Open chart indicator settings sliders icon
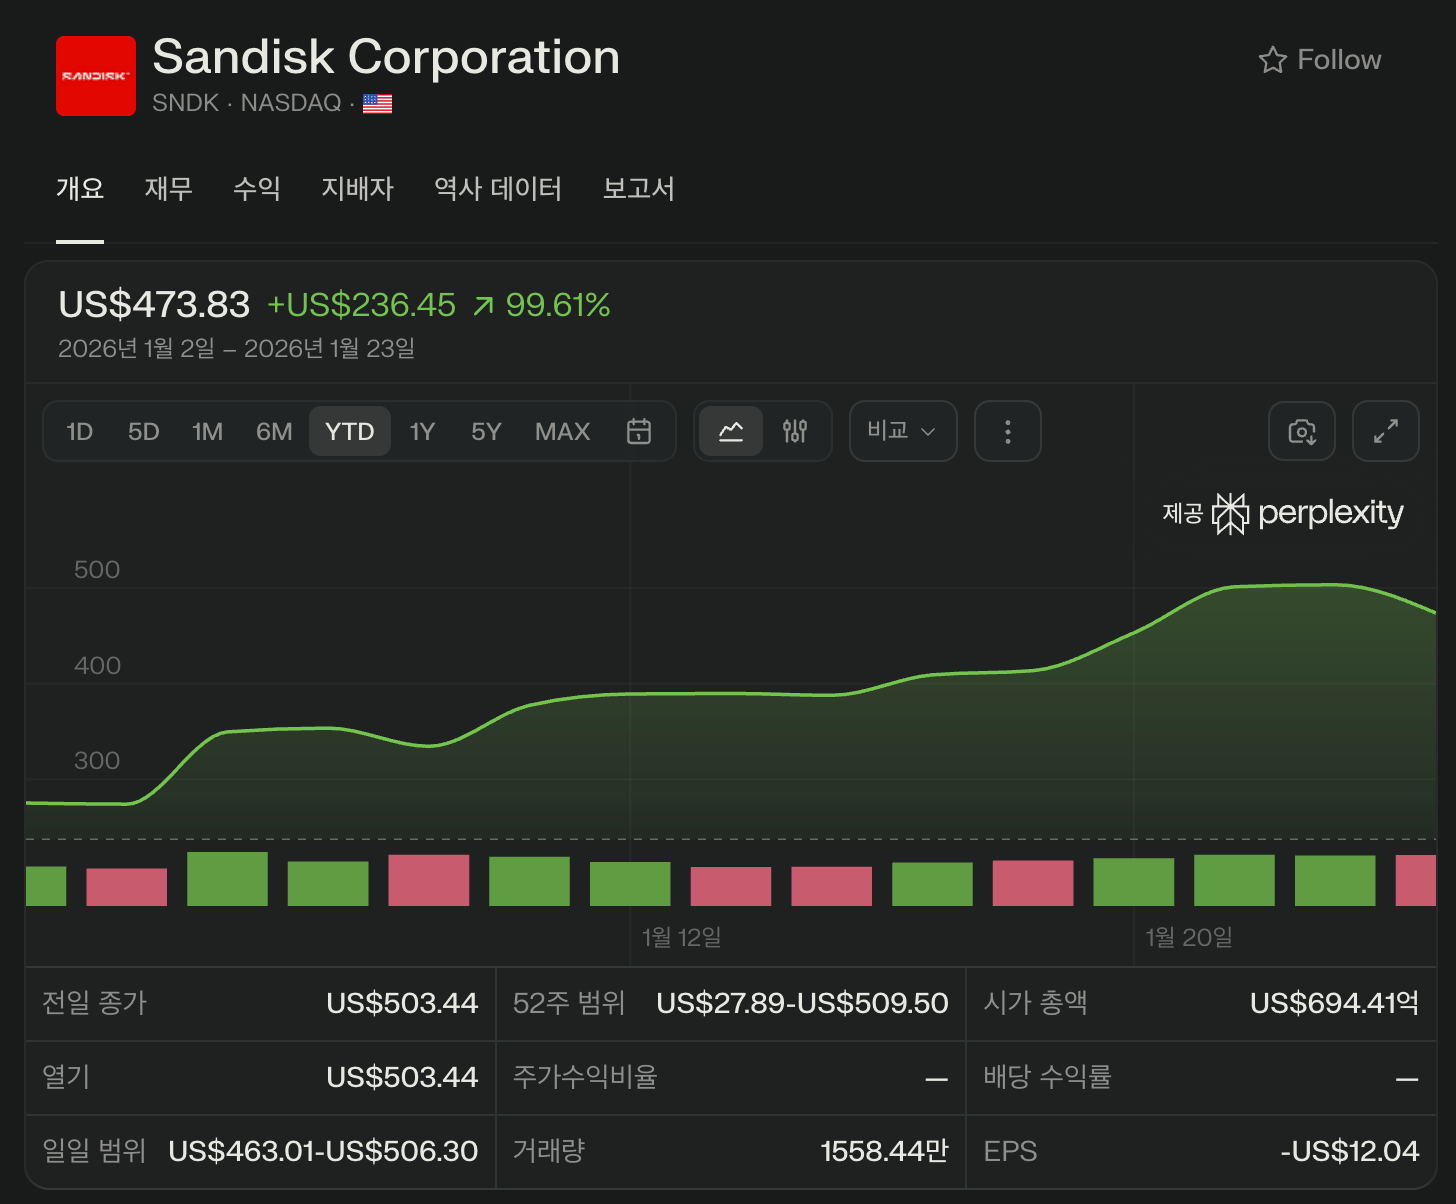 795,431
